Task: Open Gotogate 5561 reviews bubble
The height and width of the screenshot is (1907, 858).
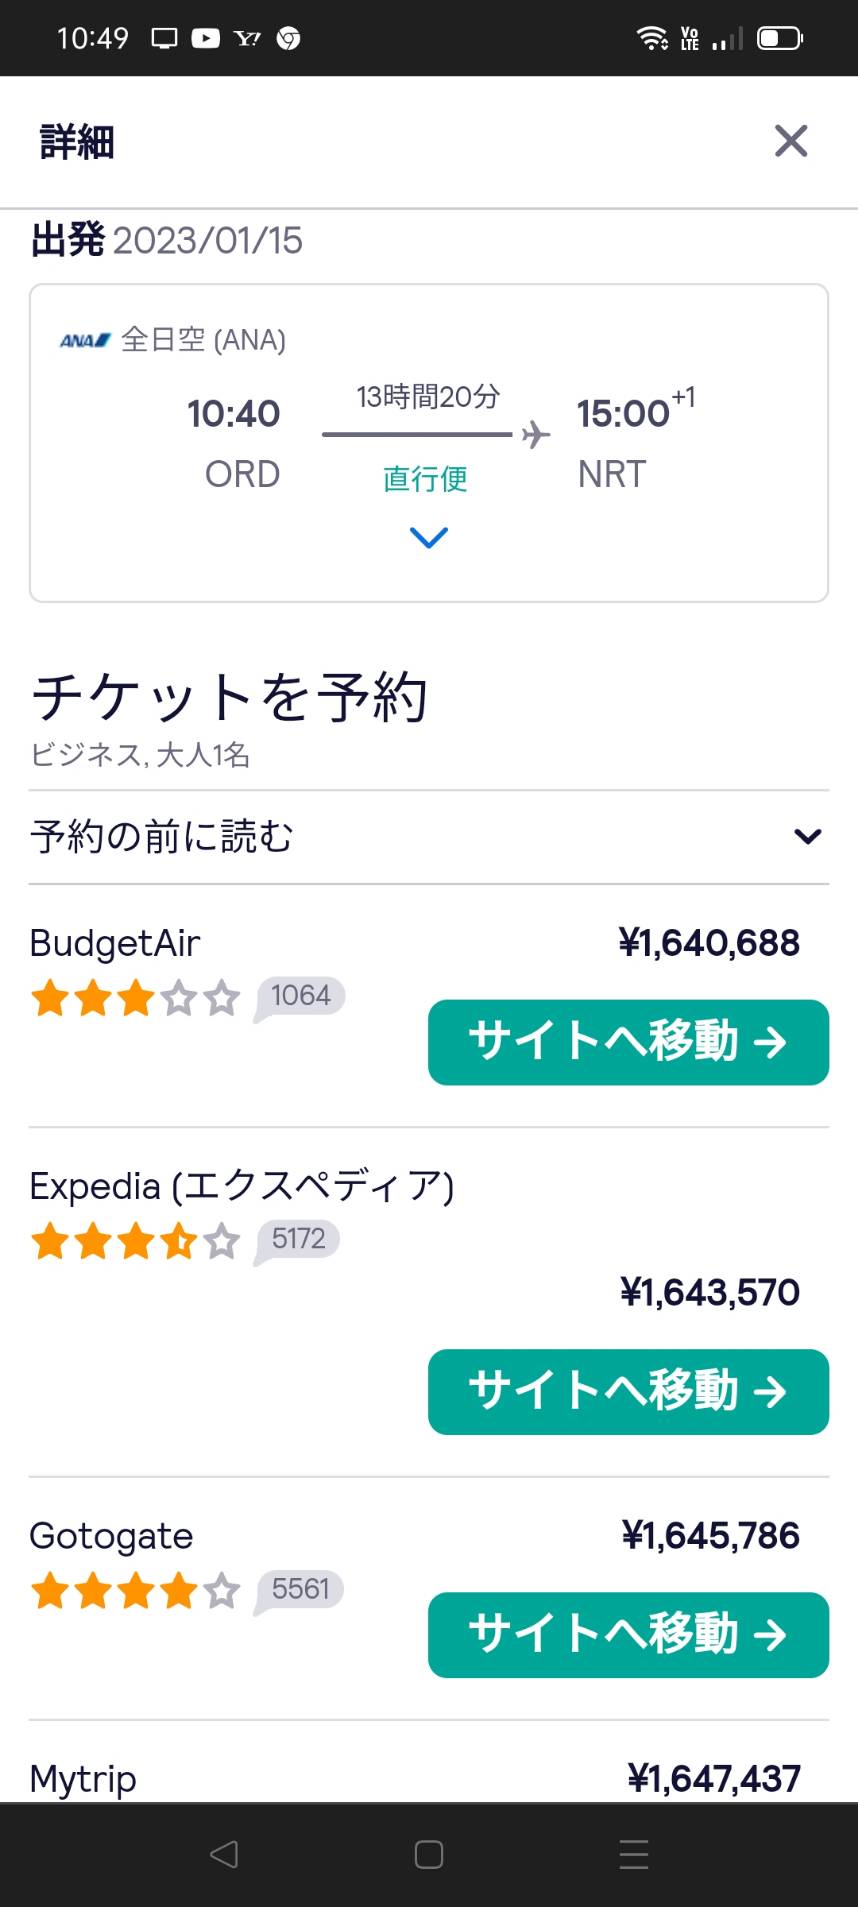Action: point(300,1589)
